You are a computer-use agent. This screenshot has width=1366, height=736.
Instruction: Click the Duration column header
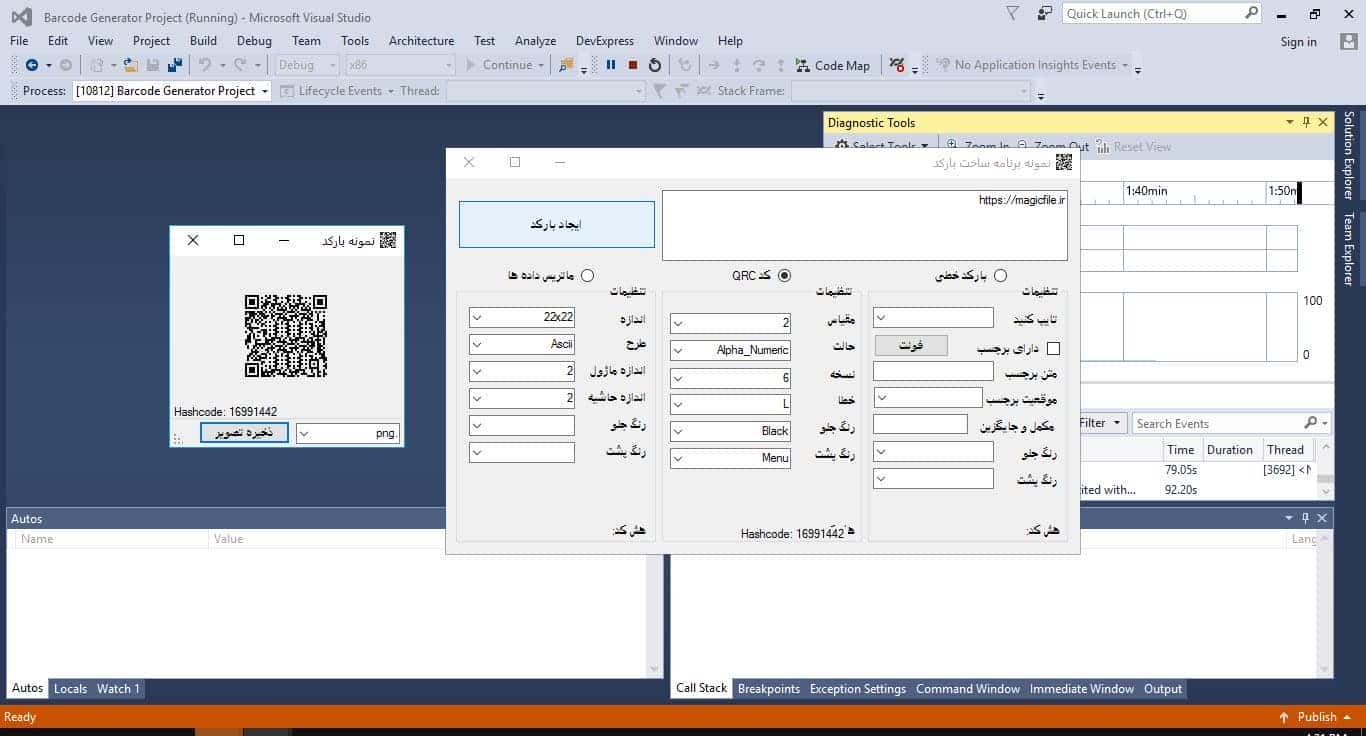(x=1230, y=450)
